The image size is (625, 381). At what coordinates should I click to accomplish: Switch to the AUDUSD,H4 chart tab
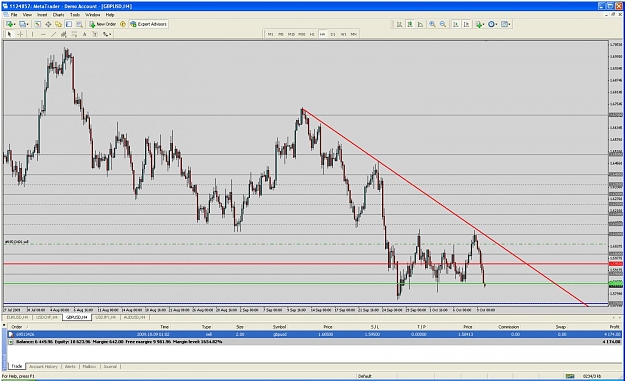tap(134, 318)
